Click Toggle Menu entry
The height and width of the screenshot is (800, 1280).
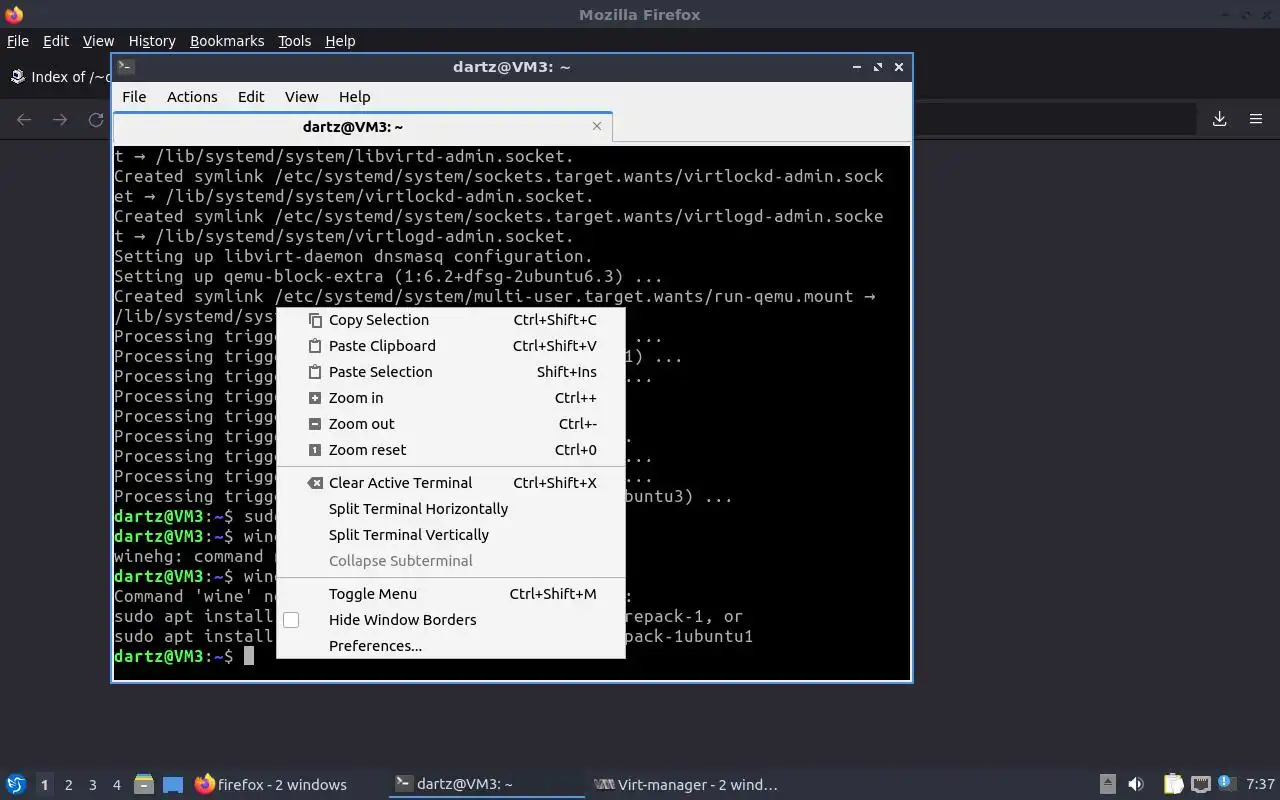450,594
